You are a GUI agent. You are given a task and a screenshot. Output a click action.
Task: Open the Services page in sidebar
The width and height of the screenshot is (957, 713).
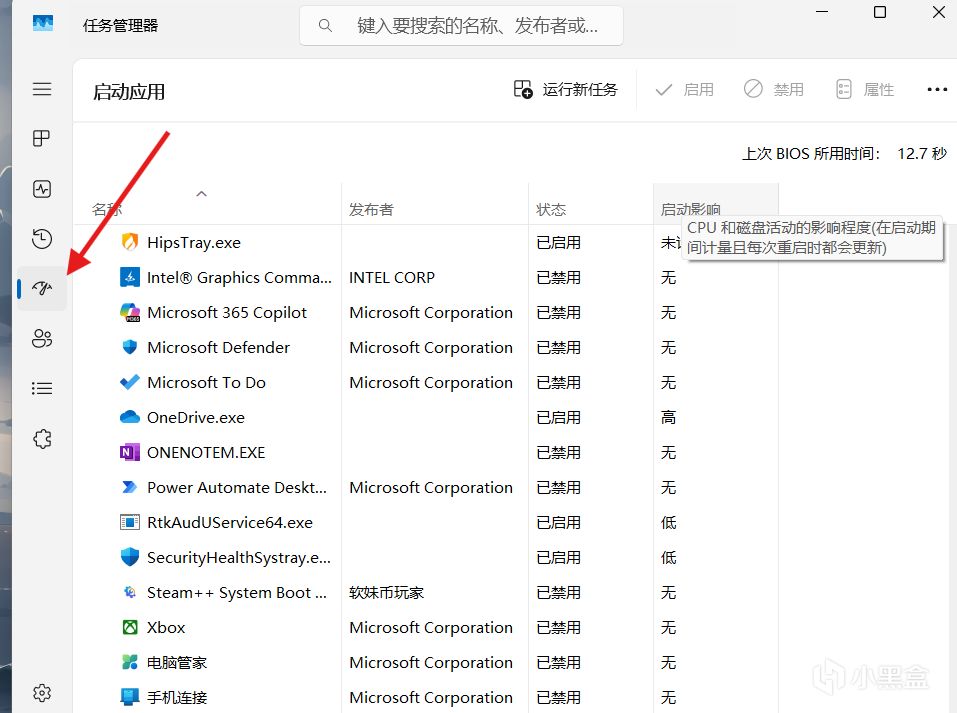pos(42,438)
